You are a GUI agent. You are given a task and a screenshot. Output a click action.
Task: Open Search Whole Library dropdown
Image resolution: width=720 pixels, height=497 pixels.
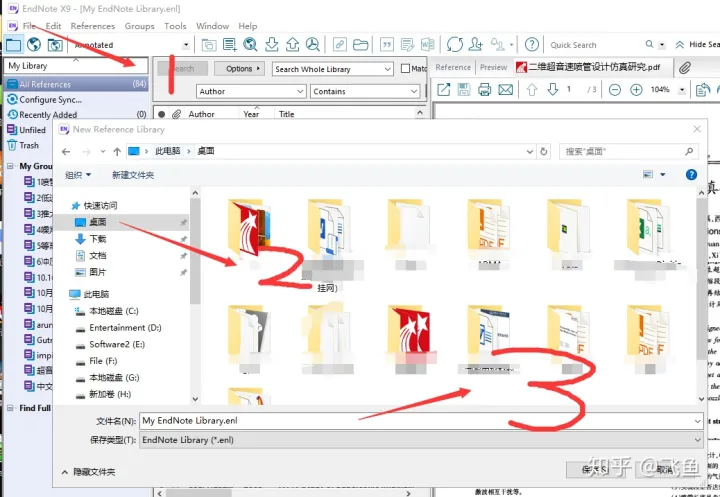tap(388, 69)
